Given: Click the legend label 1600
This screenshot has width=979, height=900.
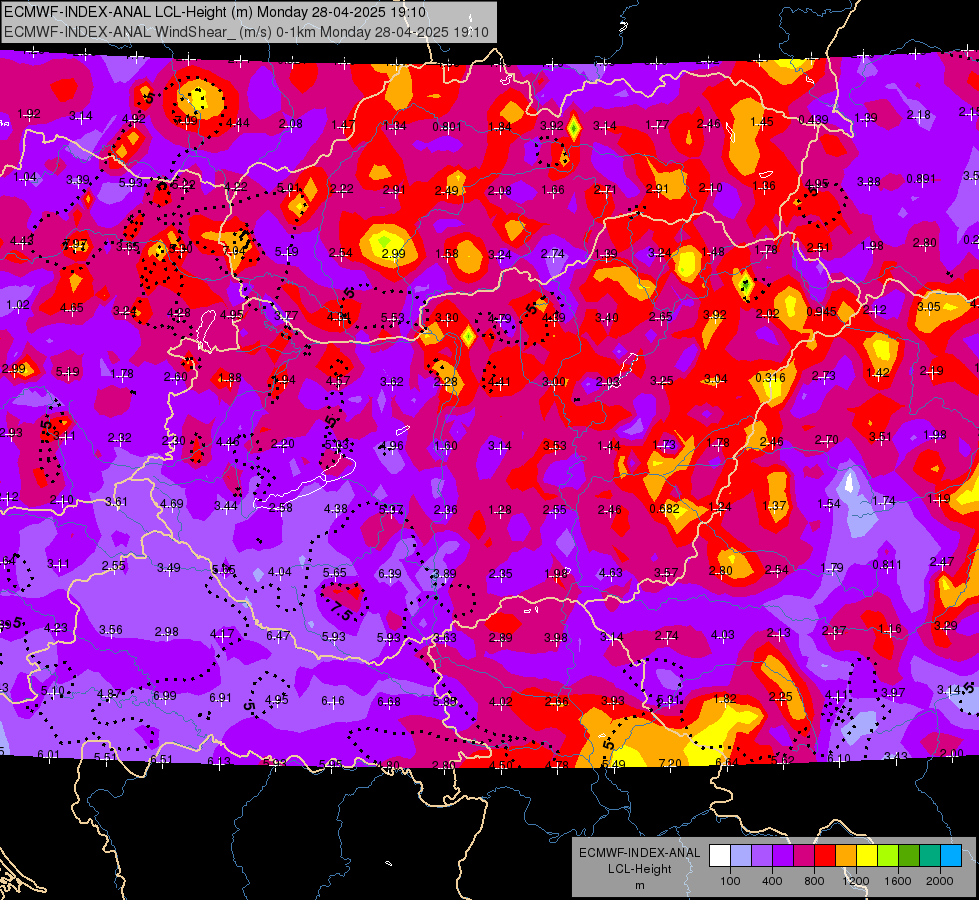Looking at the screenshot, I should coord(898,881).
